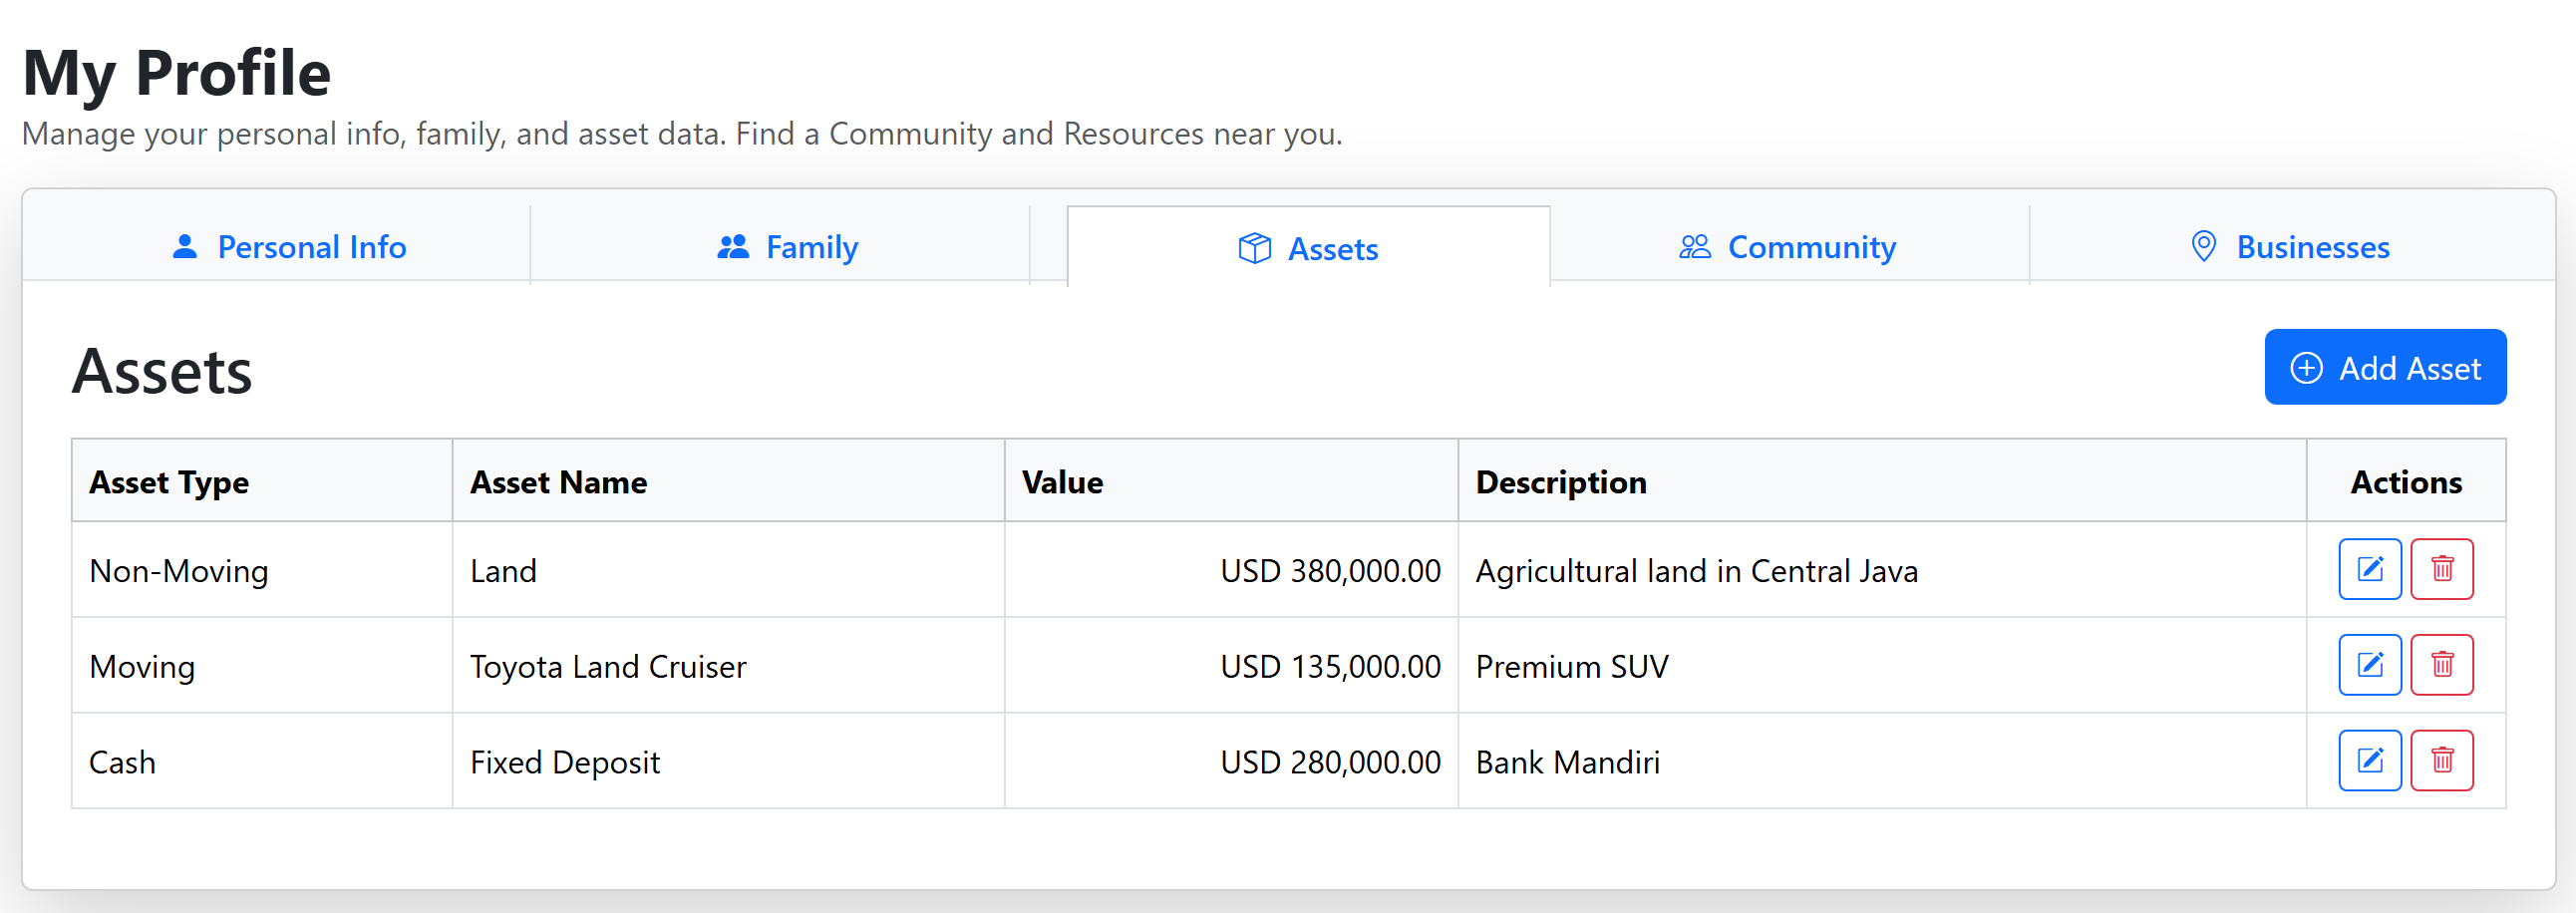2576x913 pixels.
Task: Select the Non-Moving asset type cell
Action: click(x=179, y=571)
